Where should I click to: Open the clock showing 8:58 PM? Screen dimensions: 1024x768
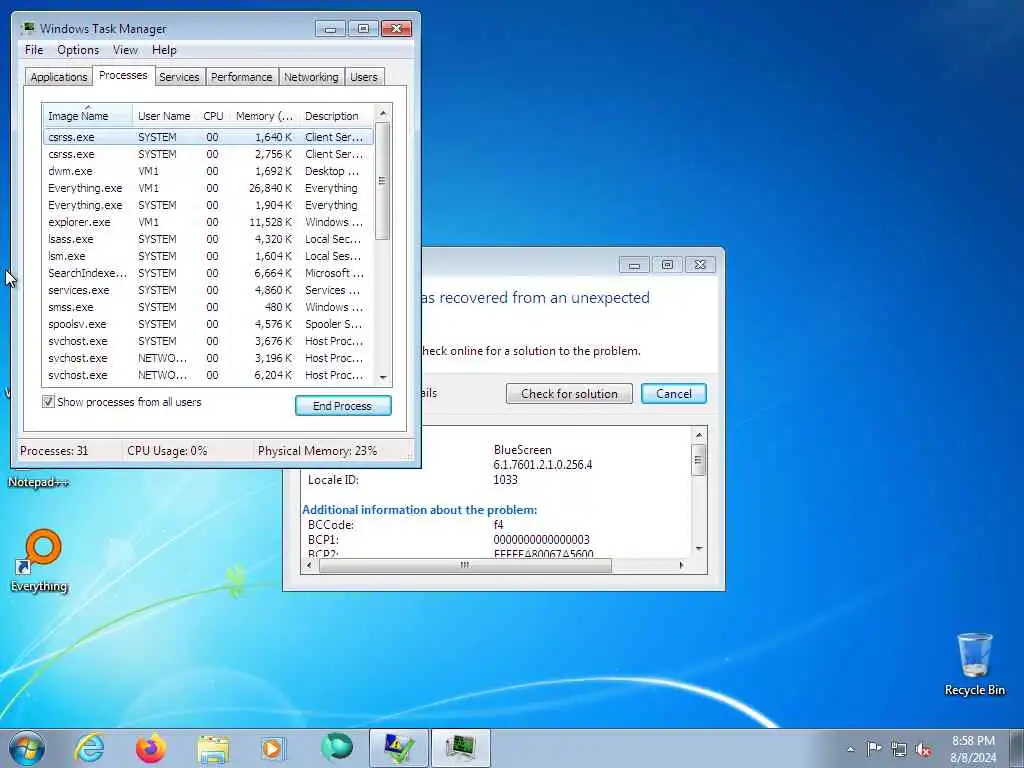click(973, 748)
